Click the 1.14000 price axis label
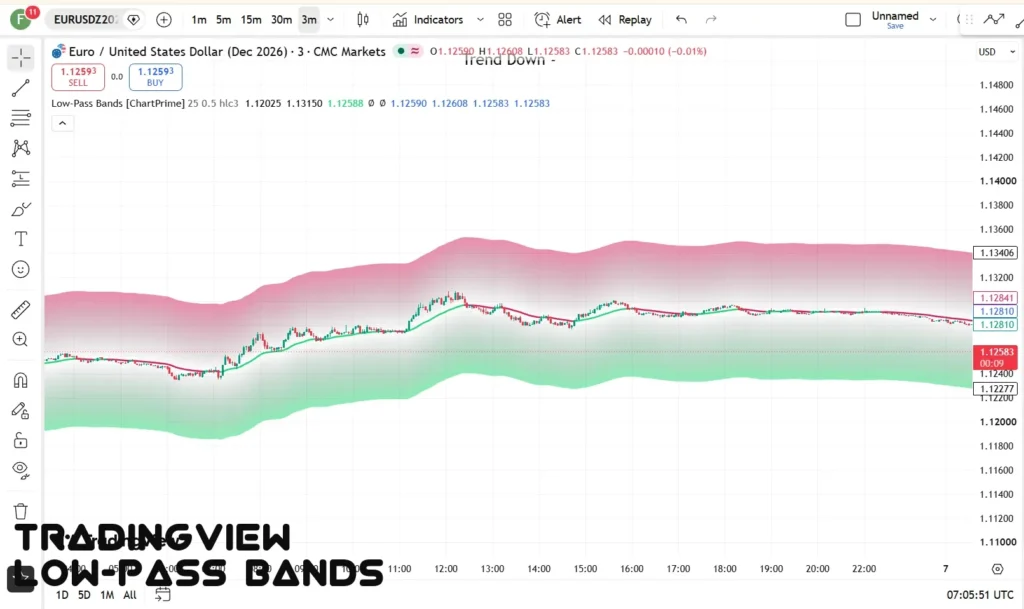1024x609 pixels. pyautogui.click(x=998, y=181)
